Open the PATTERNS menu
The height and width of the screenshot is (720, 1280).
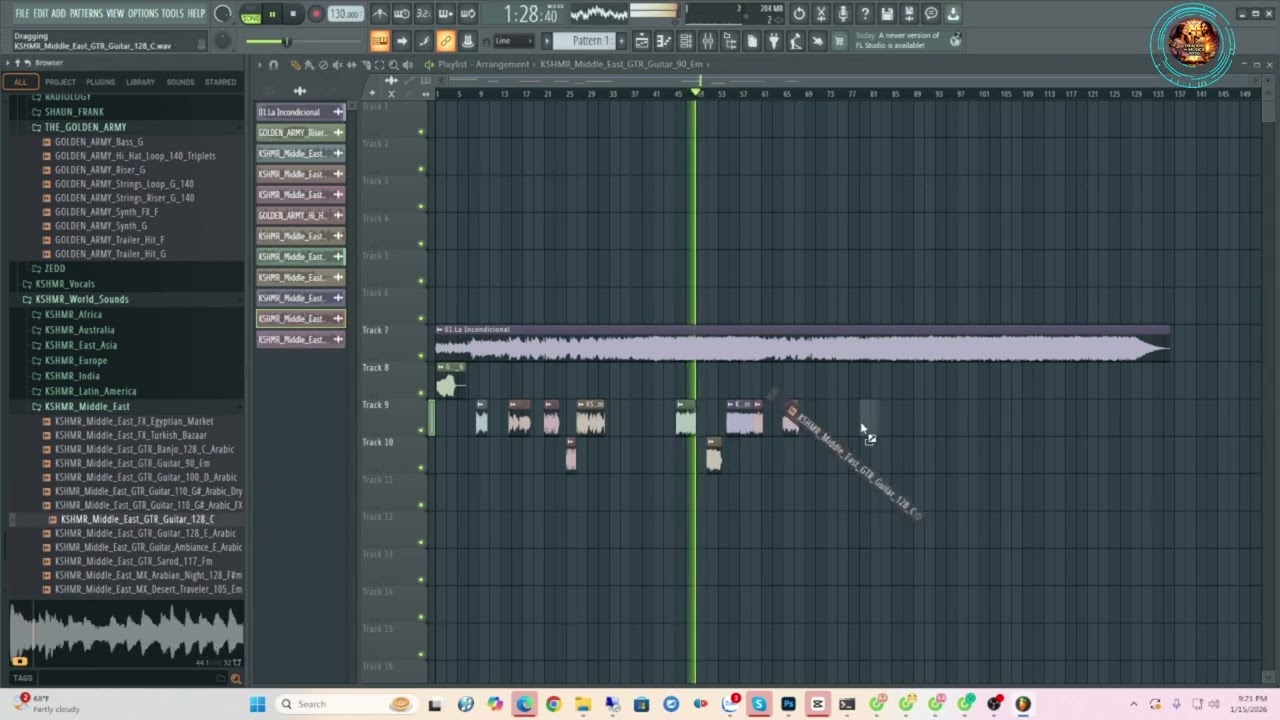(x=86, y=14)
